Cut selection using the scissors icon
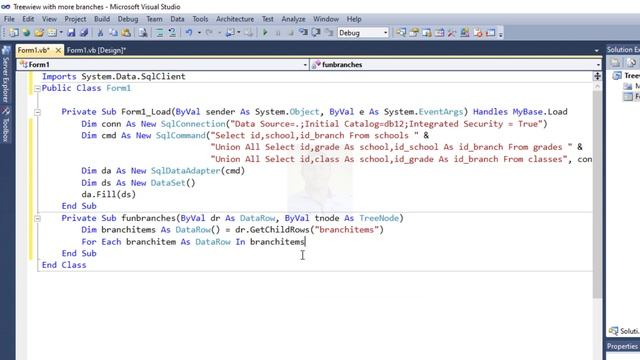The image size is (640, 360). [x=100, y=33]
